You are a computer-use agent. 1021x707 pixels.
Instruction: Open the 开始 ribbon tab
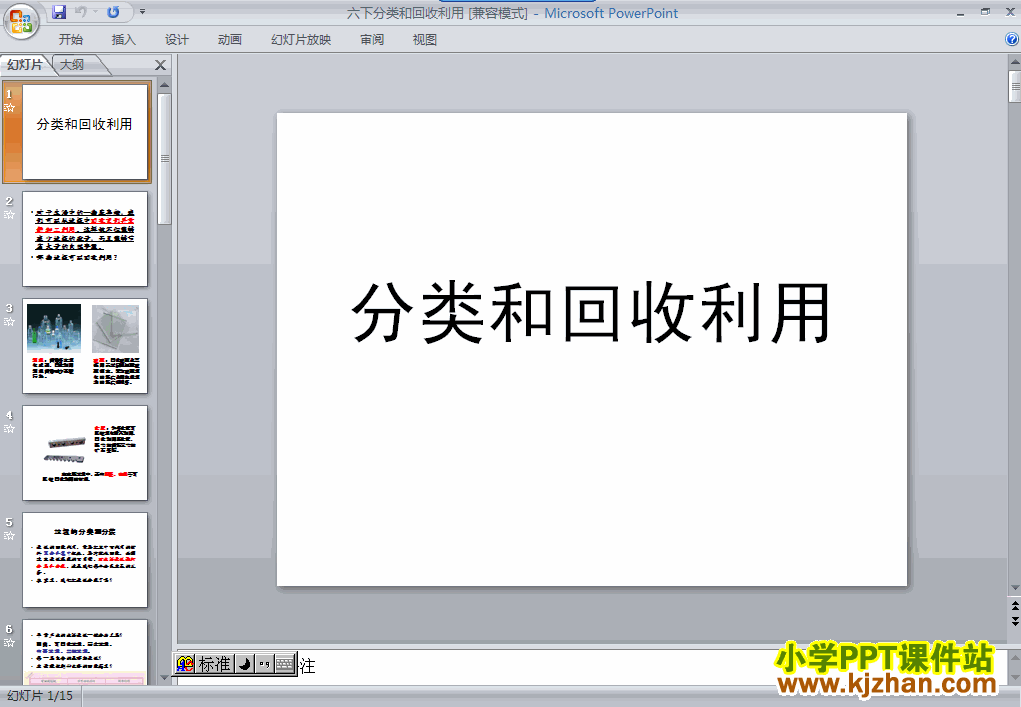[71, 40]
